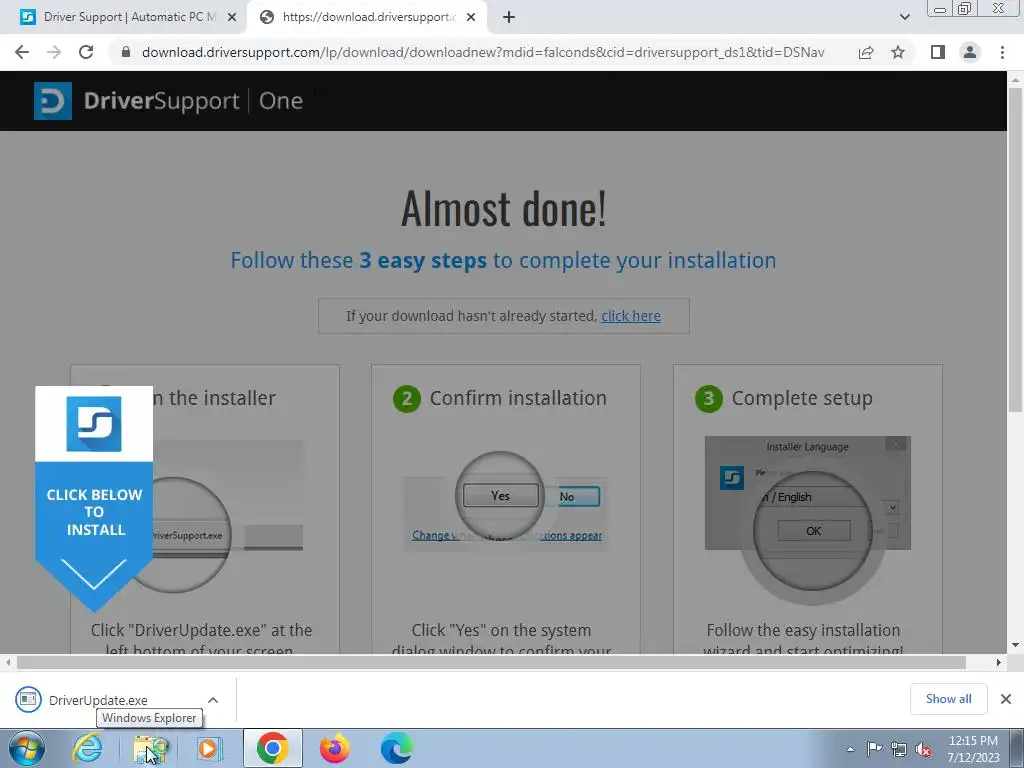
Task: Show hidden system tray icons
Action: pos(850,749)
